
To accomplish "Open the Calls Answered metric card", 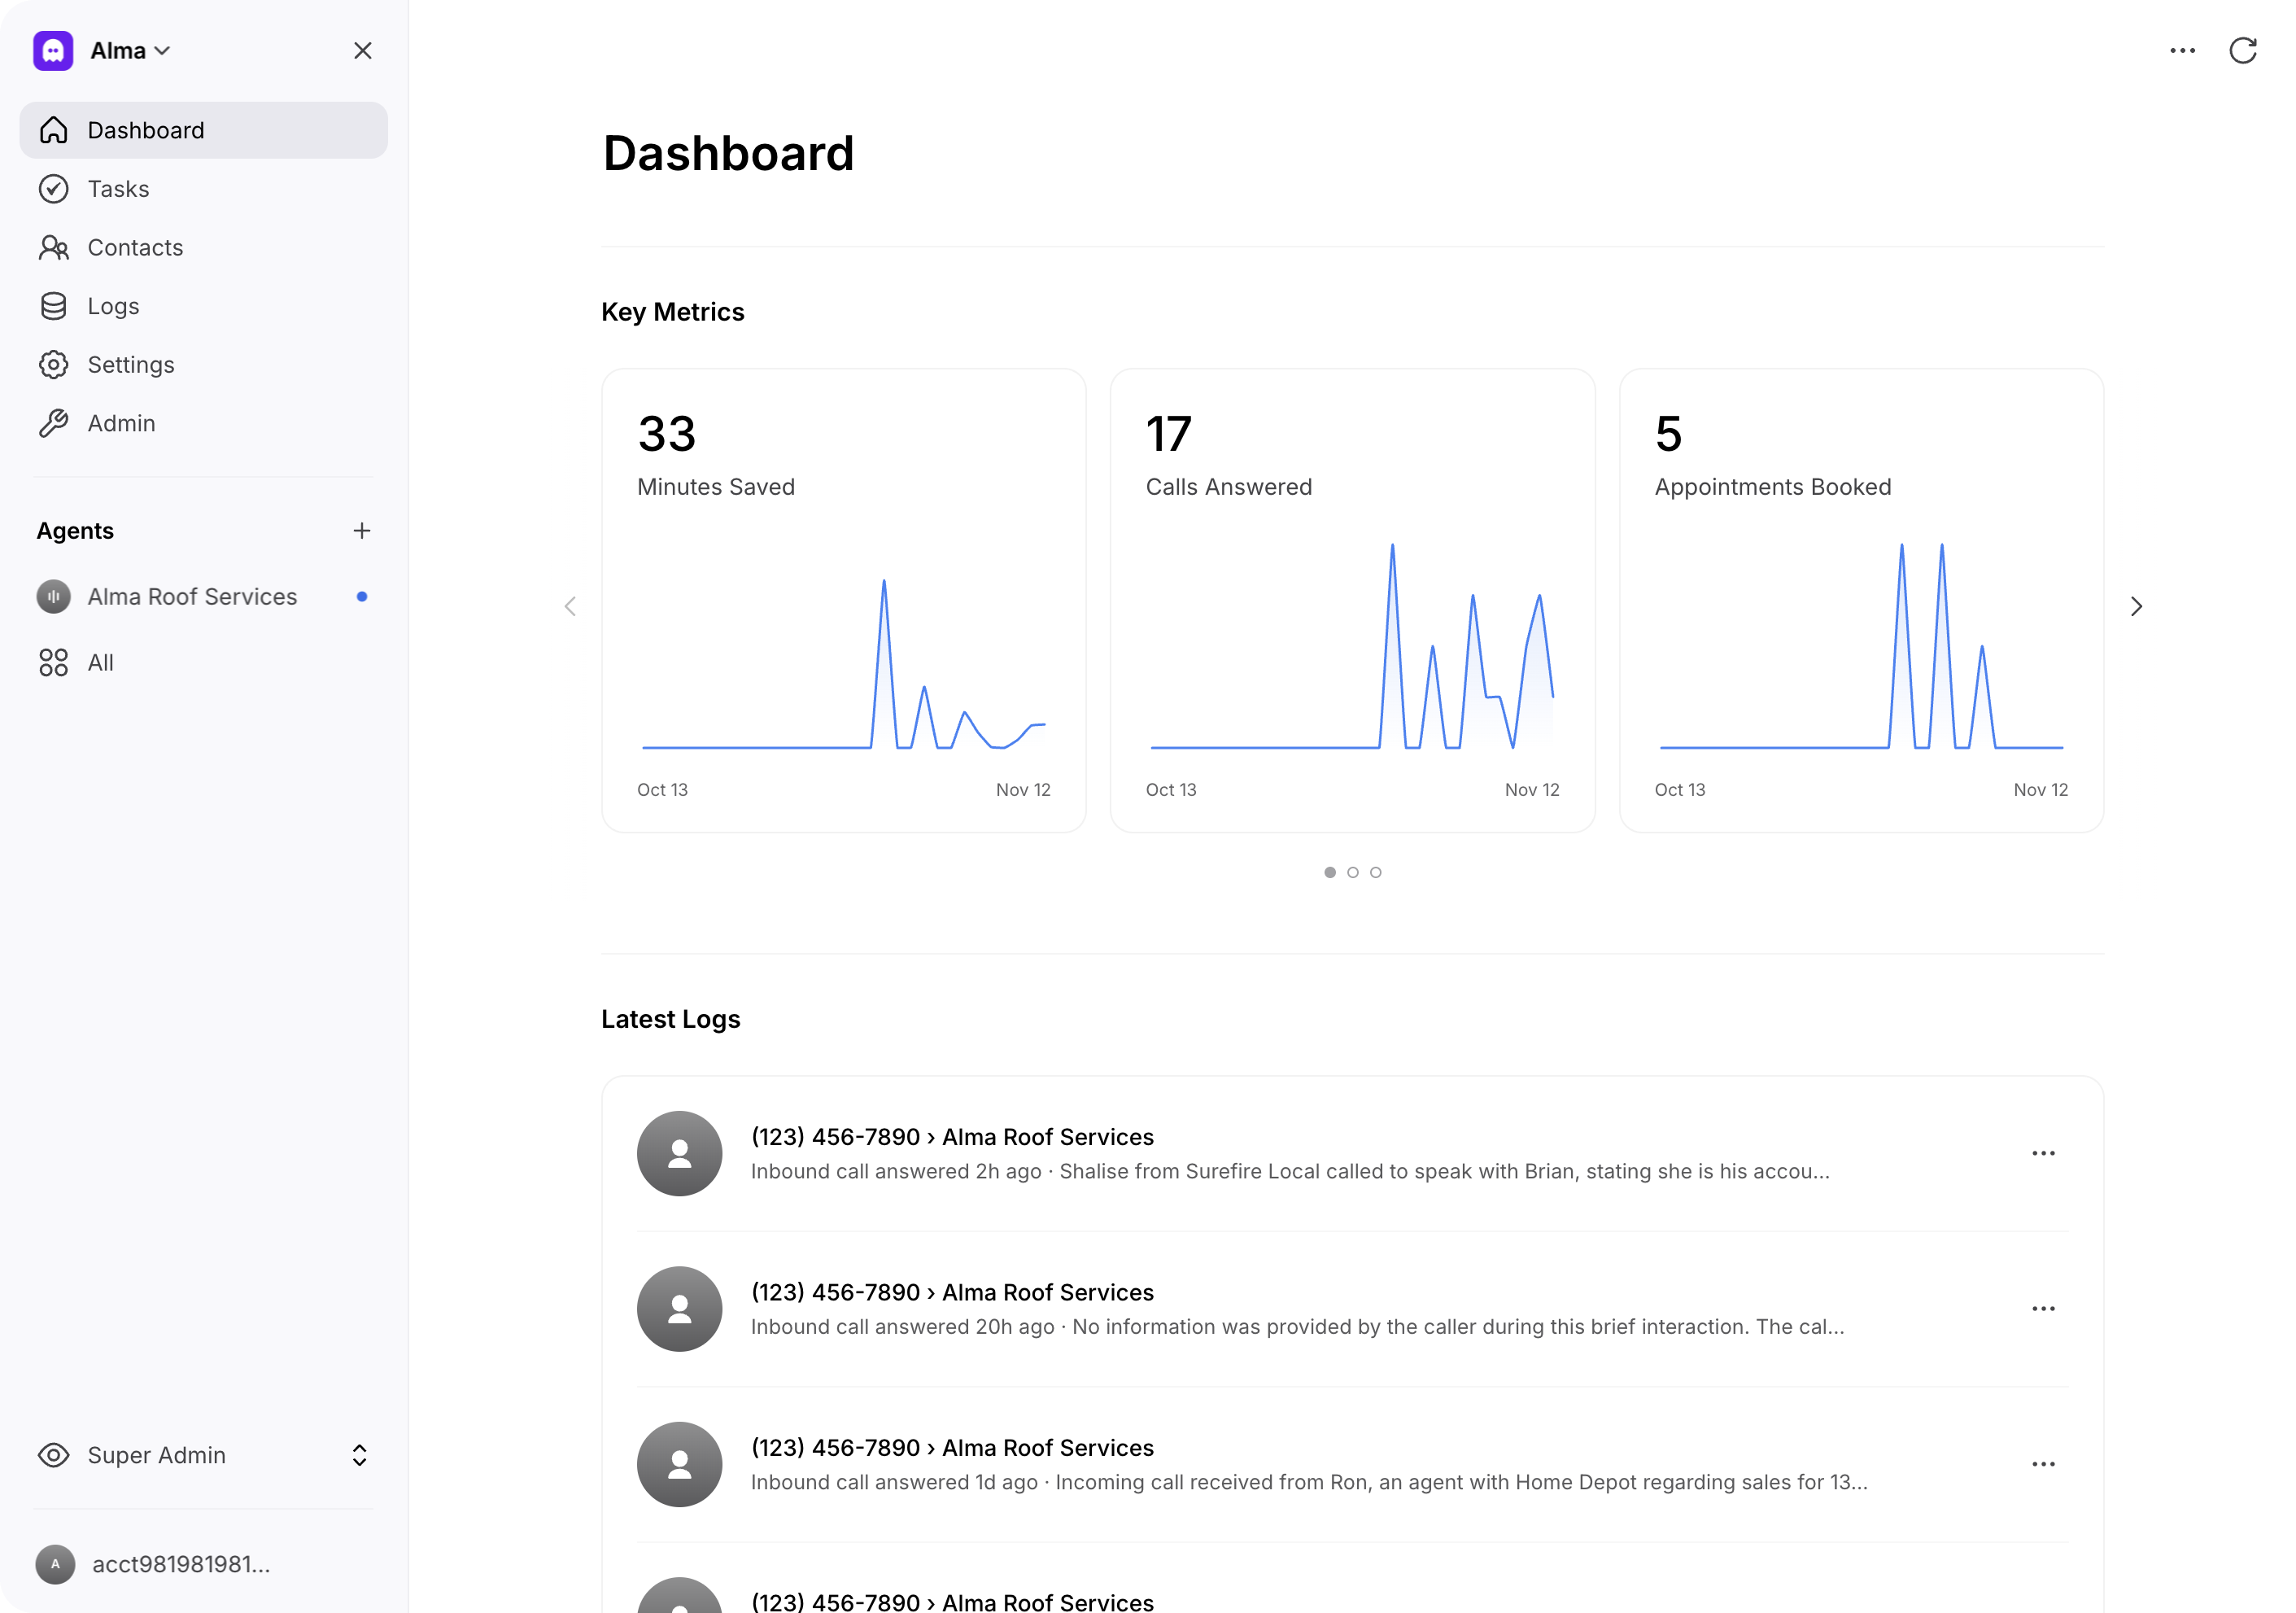I will 1352,600.
